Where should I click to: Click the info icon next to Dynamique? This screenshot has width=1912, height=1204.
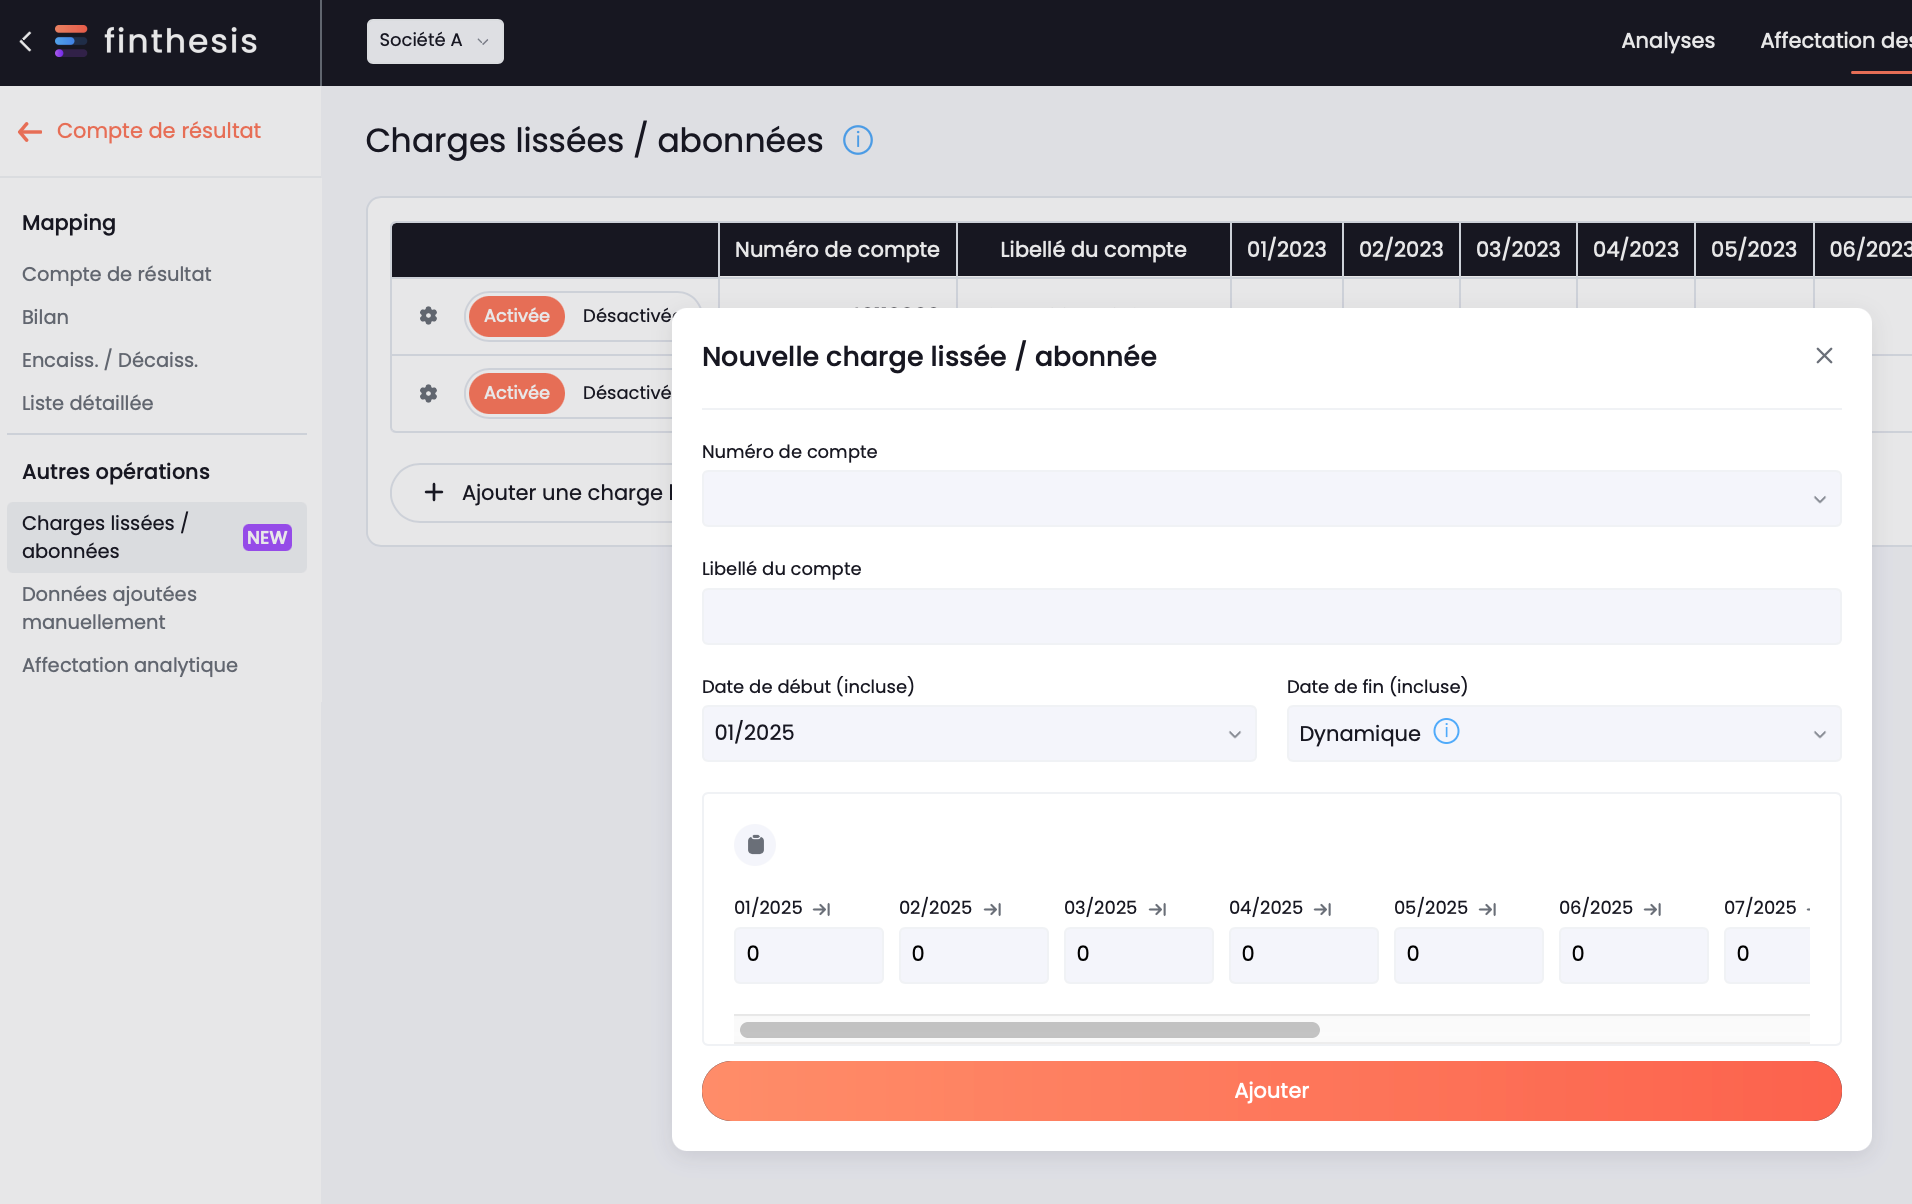coord(1447,732)
